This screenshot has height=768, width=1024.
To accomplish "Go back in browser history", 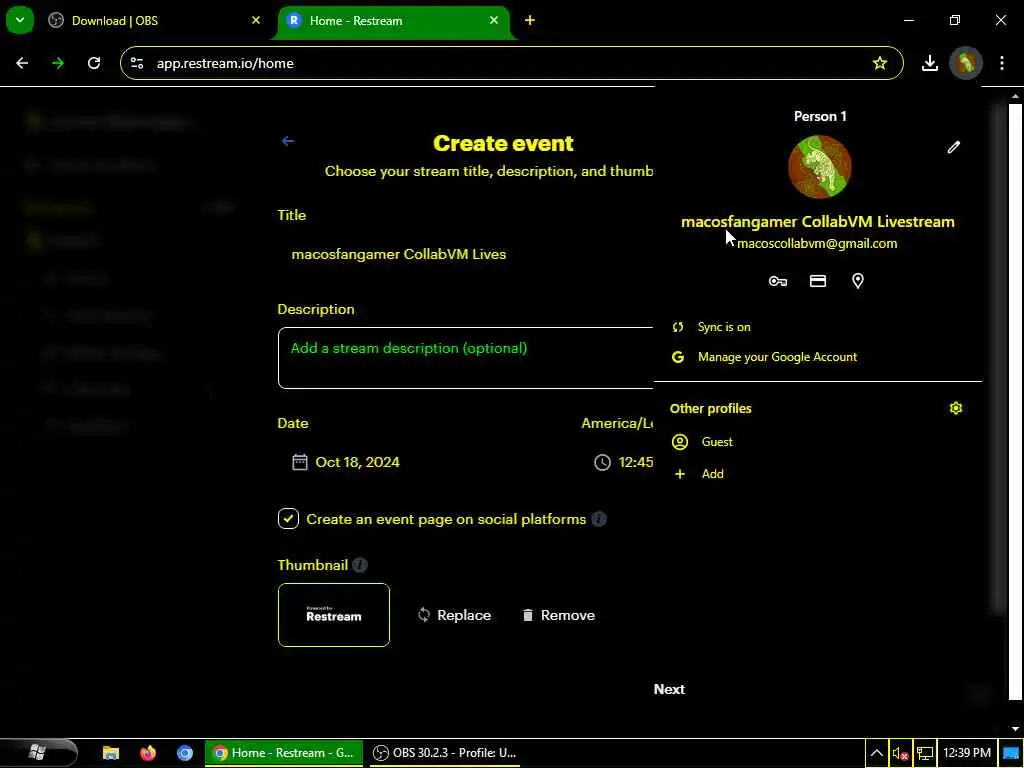I will 22,63.
